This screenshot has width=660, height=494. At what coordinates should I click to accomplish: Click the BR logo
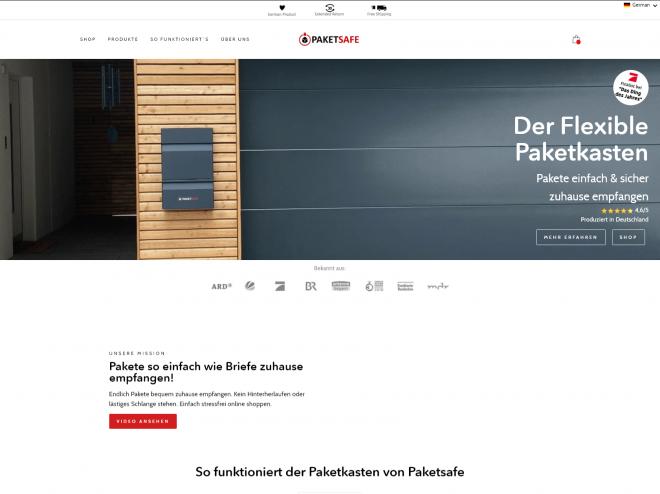(x=311, y=287)
